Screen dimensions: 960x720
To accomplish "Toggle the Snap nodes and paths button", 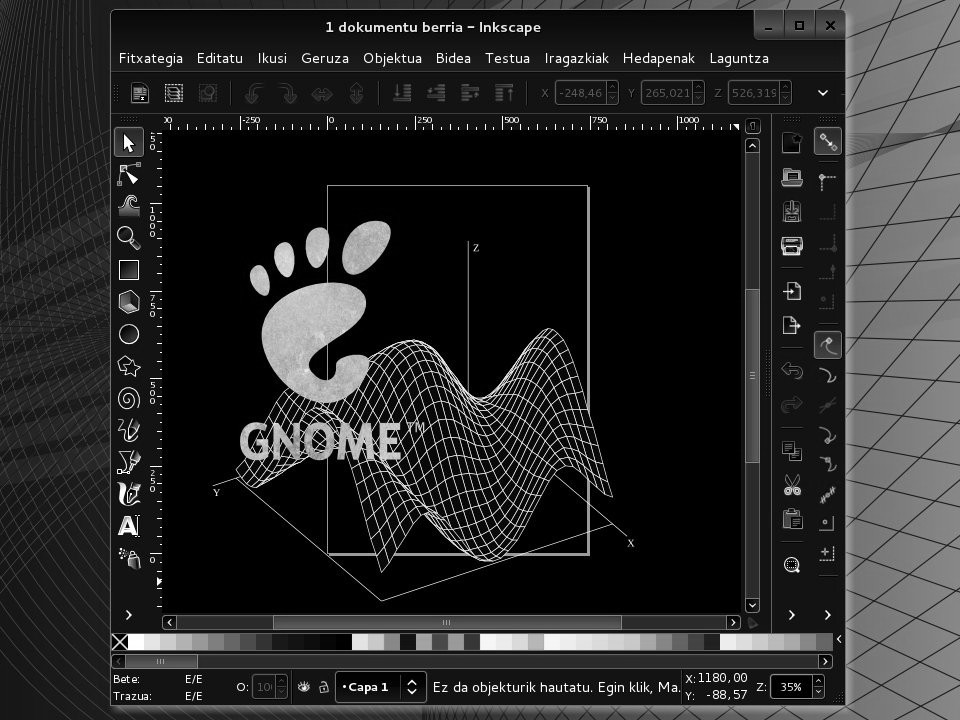I will (x=828, y=345).
